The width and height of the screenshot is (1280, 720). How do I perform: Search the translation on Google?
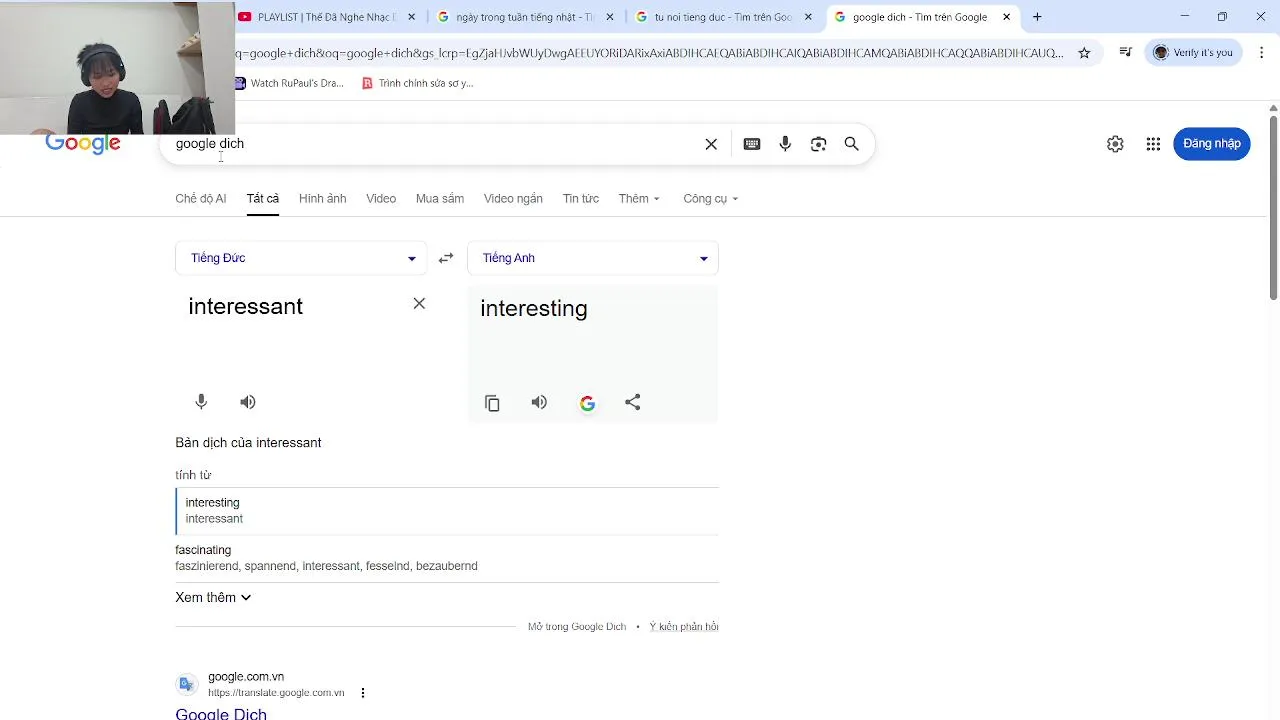tap(587, 403)
